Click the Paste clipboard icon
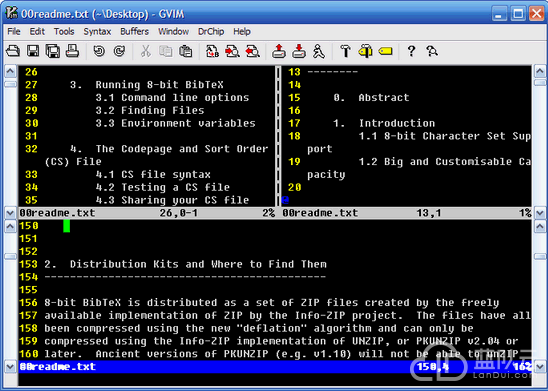The image size is (548, 391). coord(186,51)
